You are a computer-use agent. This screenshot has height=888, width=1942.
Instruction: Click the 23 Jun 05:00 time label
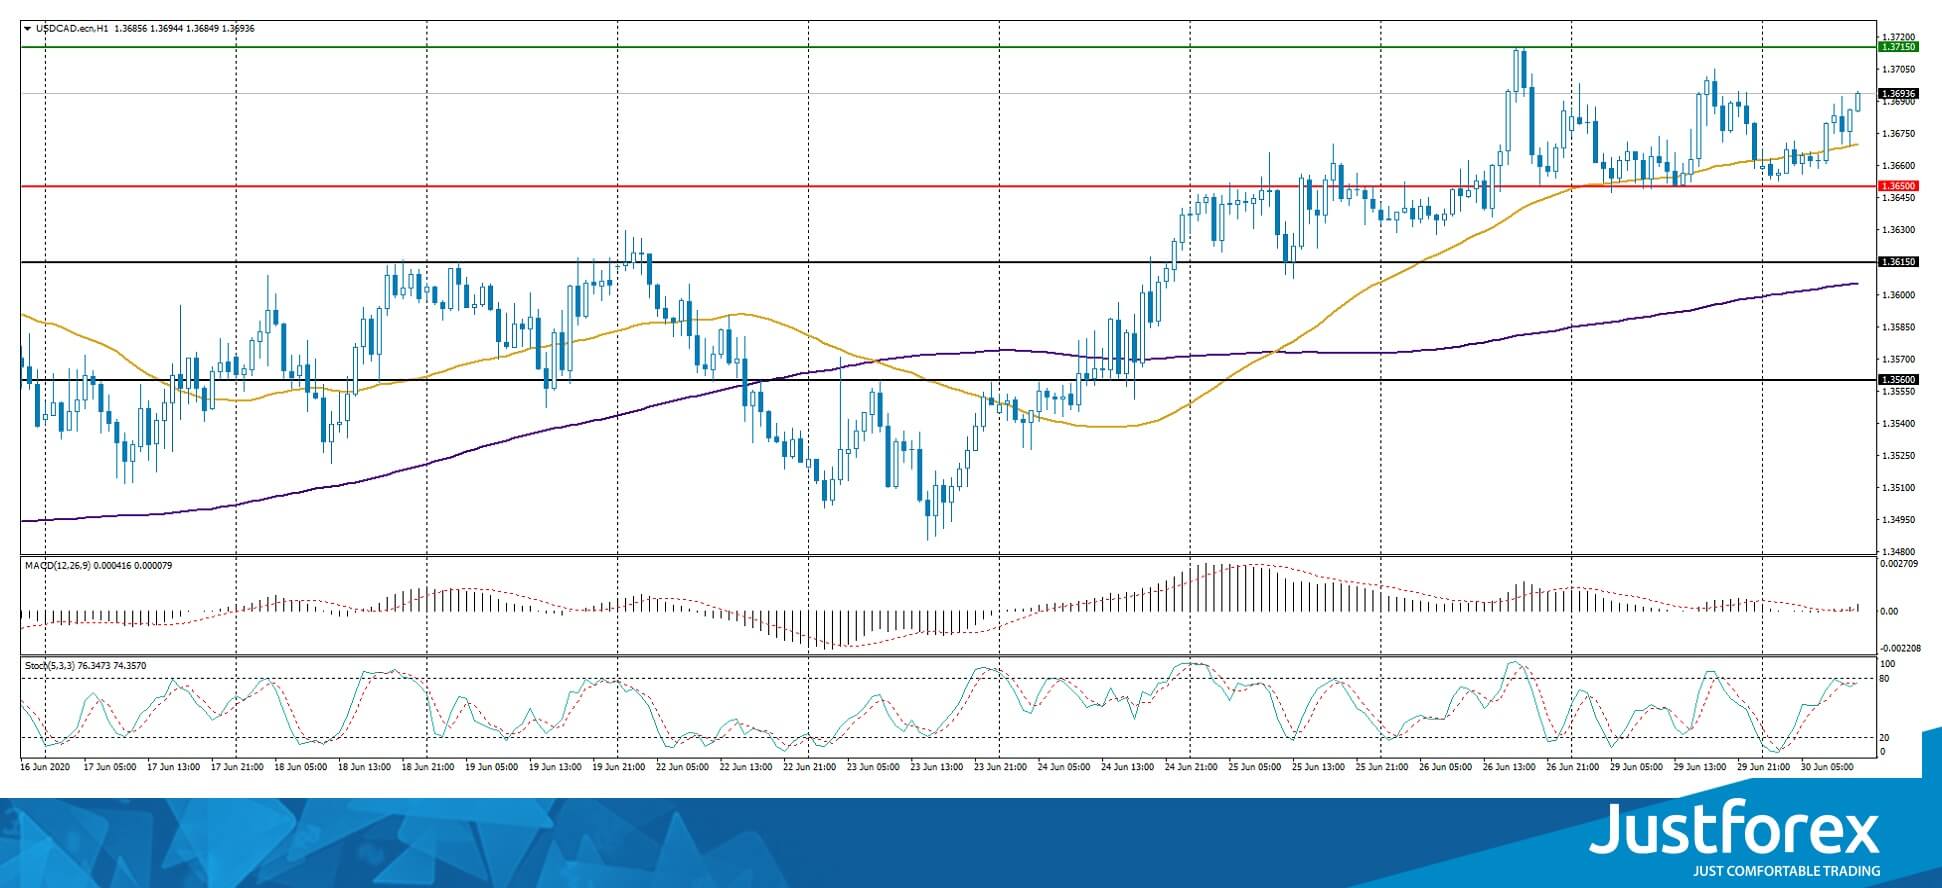pos(873,767)
